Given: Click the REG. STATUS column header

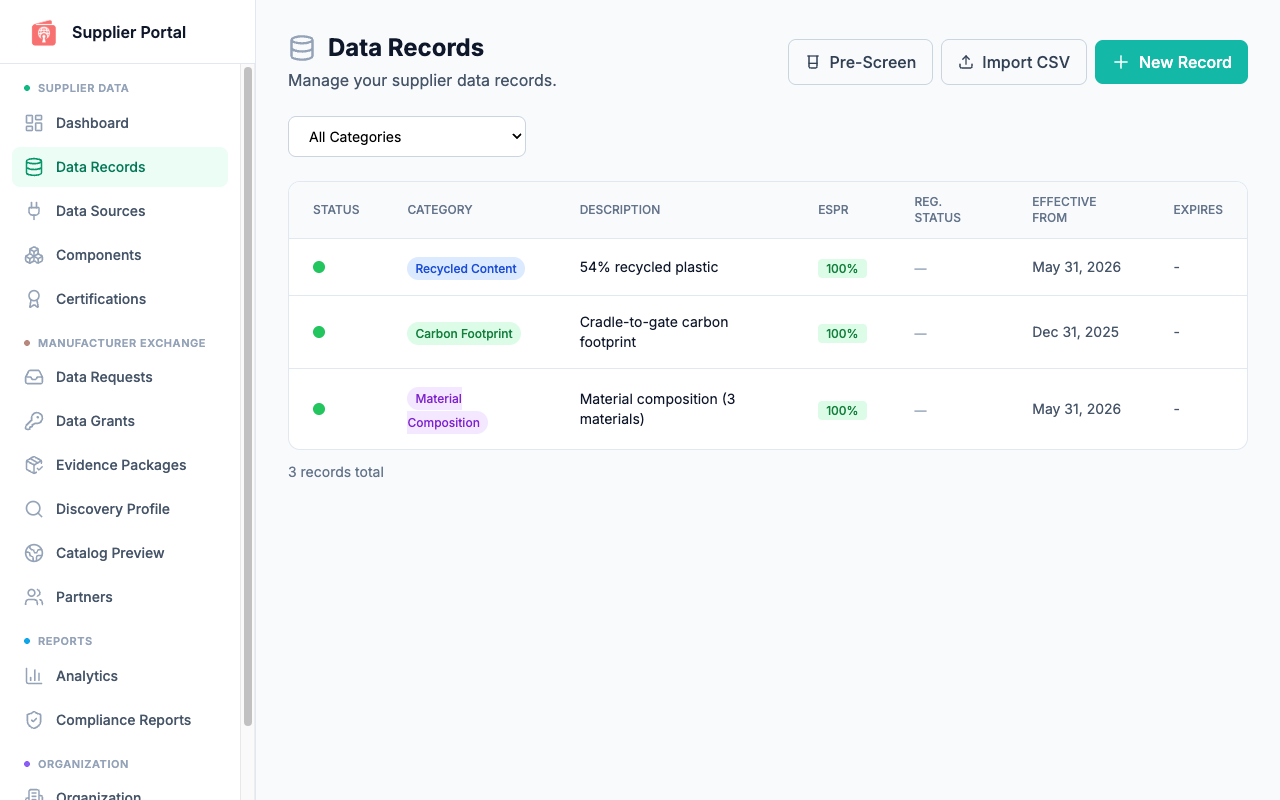Looking at the screenshot, I should click(938, 210).
